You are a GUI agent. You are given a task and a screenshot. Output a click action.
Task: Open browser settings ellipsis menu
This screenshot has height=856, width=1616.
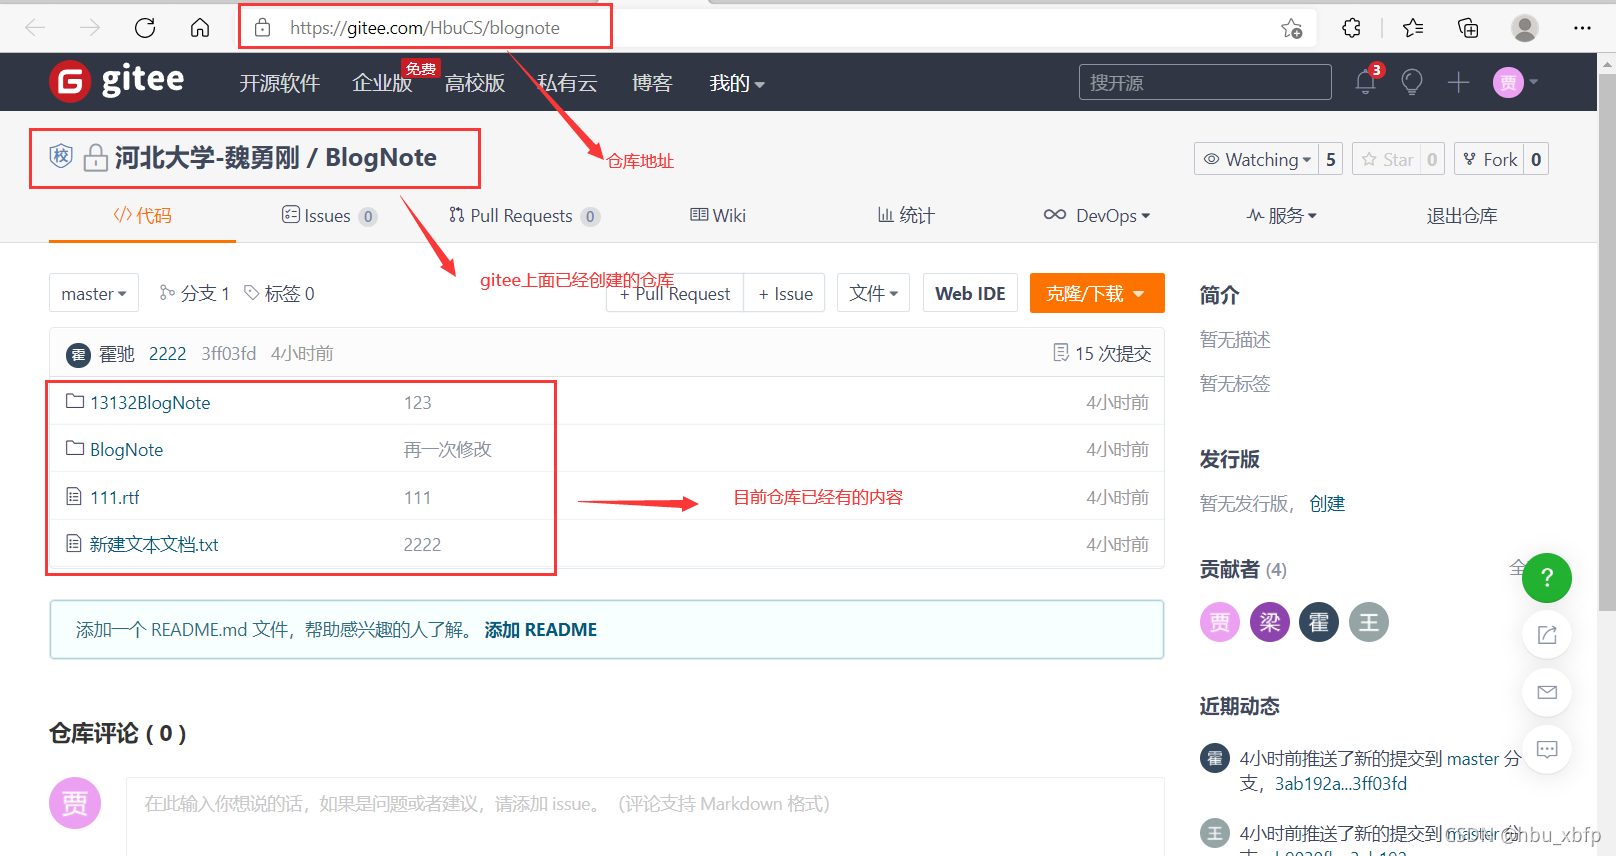[x=1582, y=28]
